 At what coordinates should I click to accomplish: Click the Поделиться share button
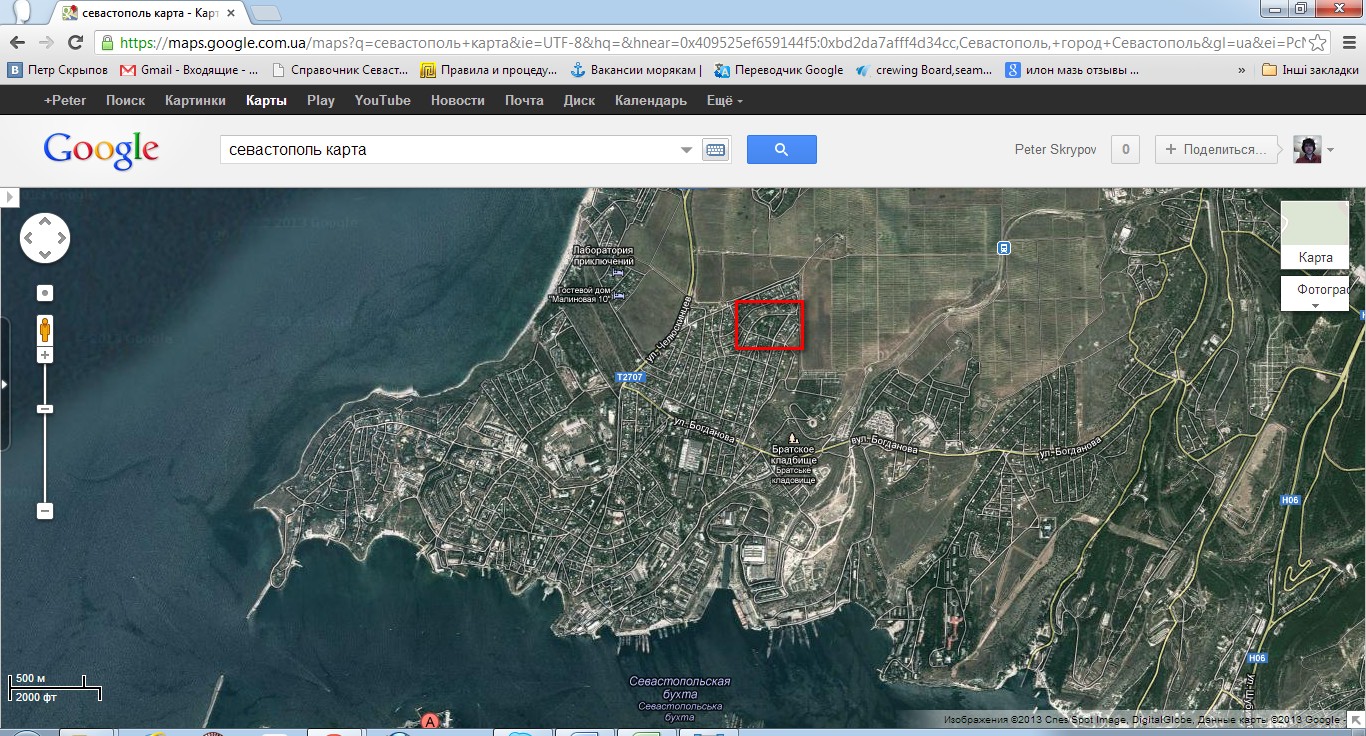[1217, 150]
